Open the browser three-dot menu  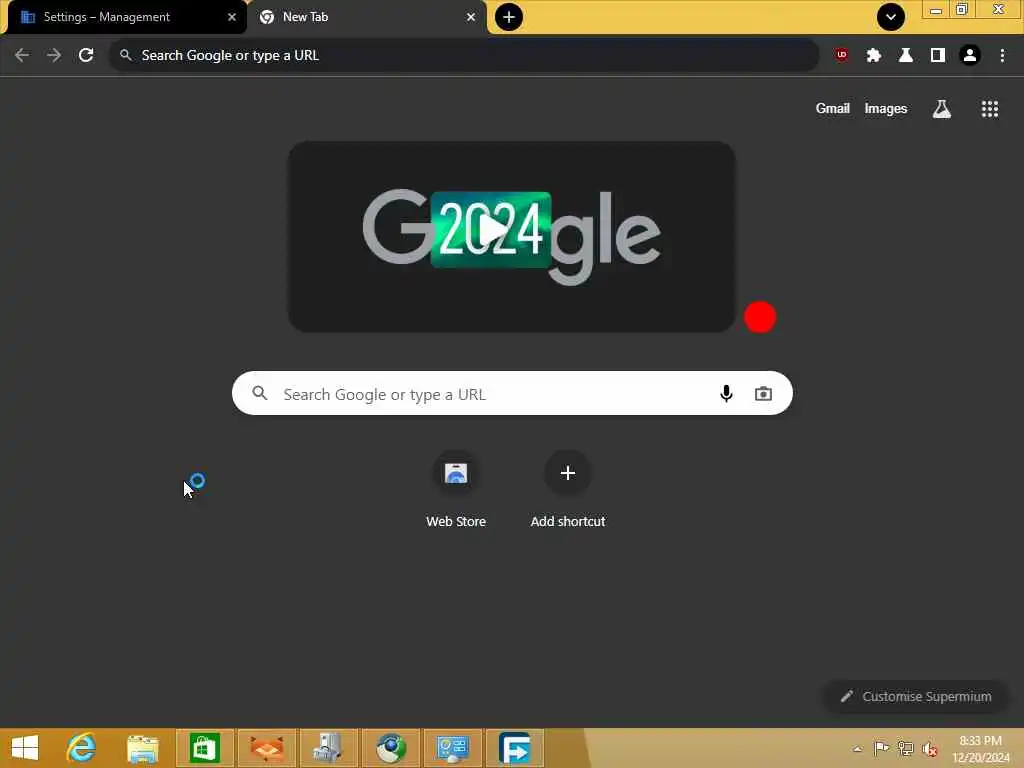[x=1002, y=56]
